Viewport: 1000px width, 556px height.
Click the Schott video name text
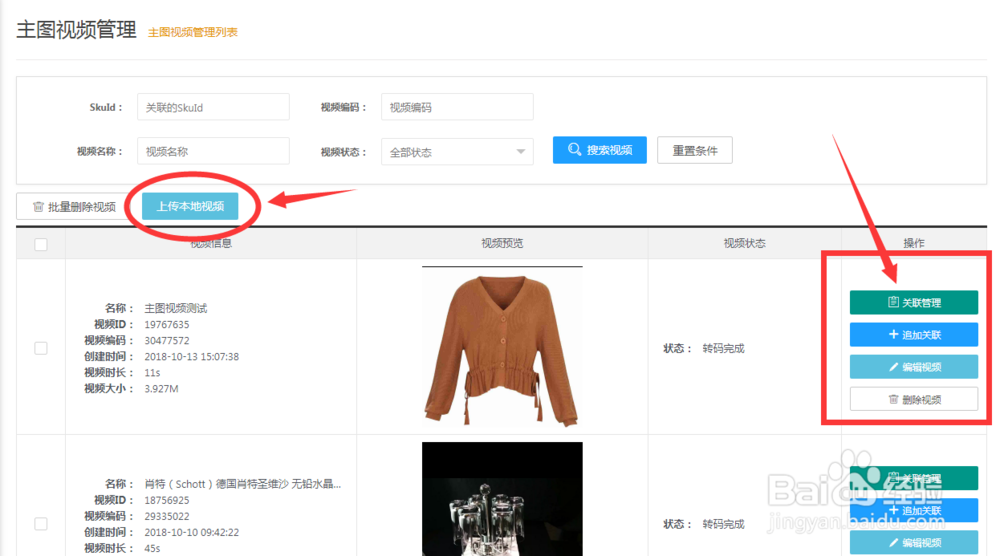pyautogui.click(x=242, y=484)
